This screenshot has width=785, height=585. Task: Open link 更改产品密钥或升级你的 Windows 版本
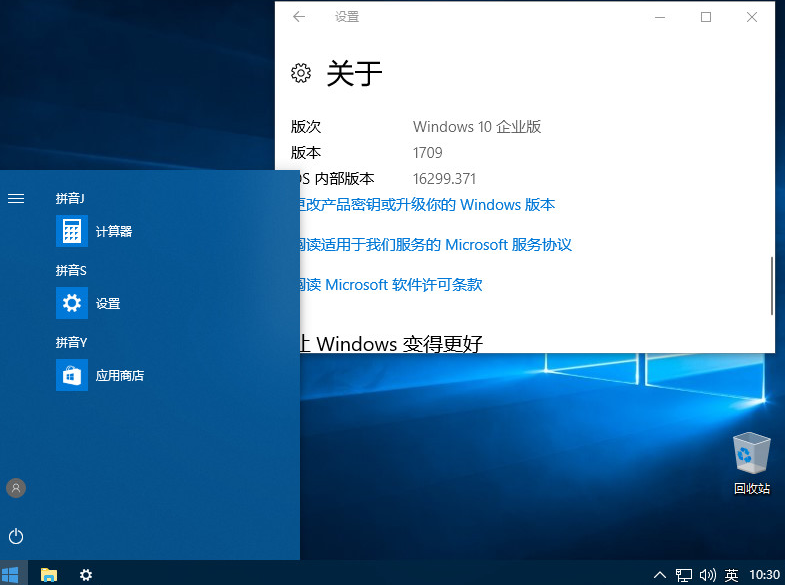(x=427, y=205)
